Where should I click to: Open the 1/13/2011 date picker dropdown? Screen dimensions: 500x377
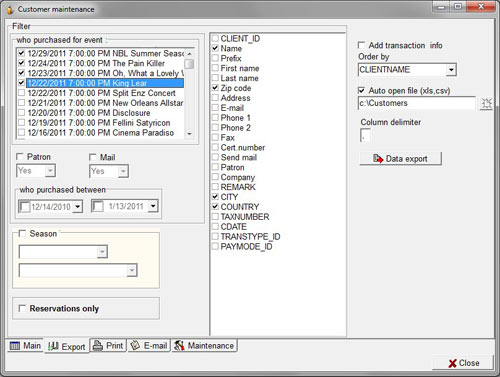point(153,206)
